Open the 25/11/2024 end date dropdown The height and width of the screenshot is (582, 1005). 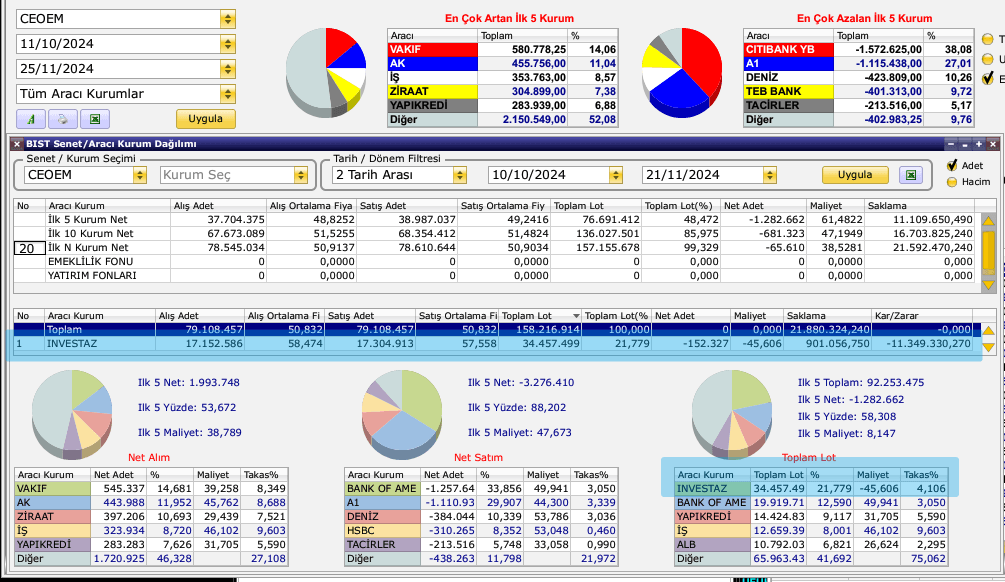[228, 69]
